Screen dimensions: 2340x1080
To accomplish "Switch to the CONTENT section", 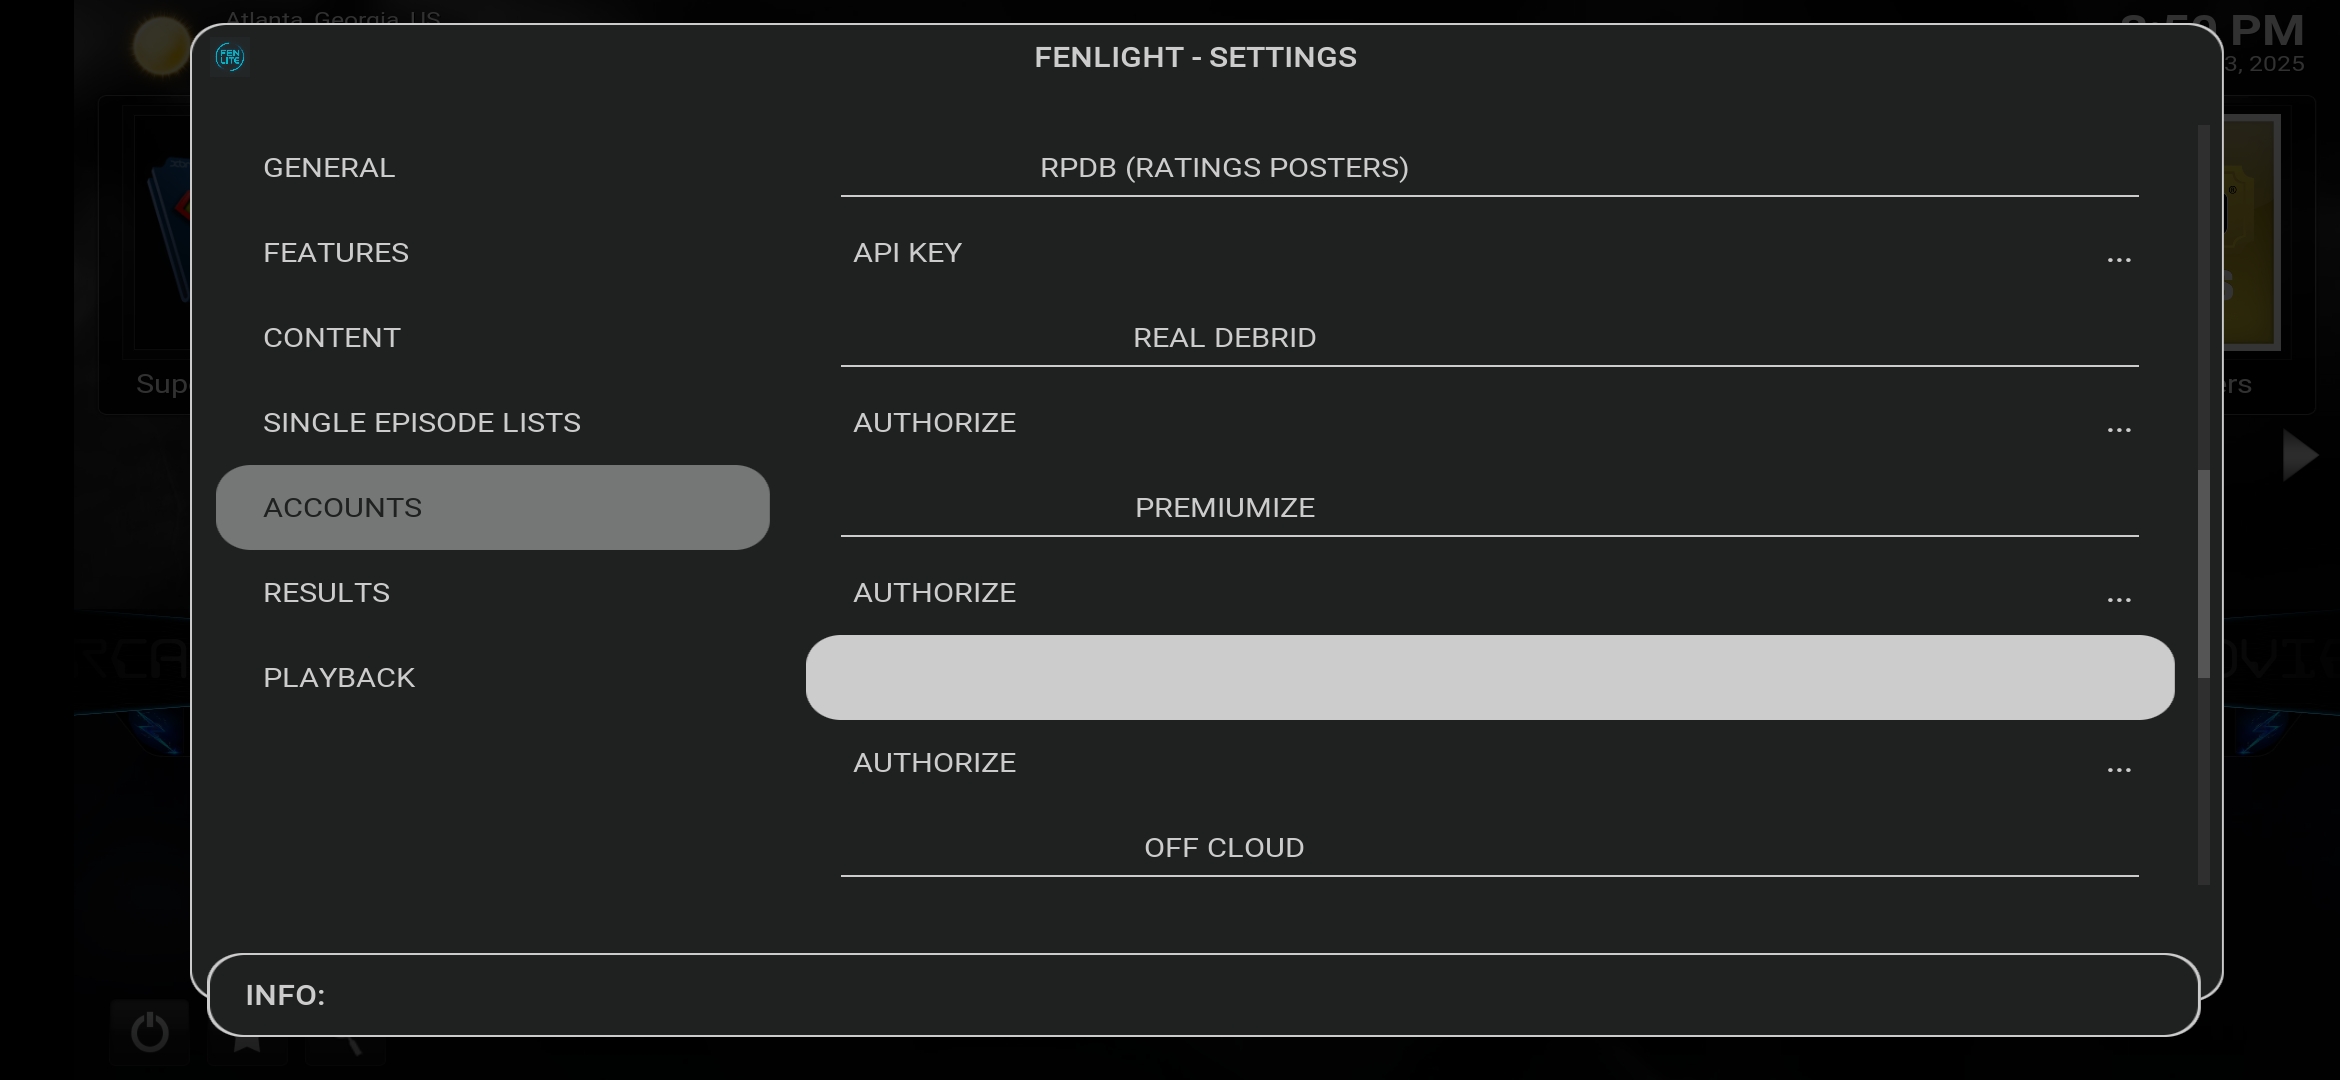I will (x=332, y=337).
